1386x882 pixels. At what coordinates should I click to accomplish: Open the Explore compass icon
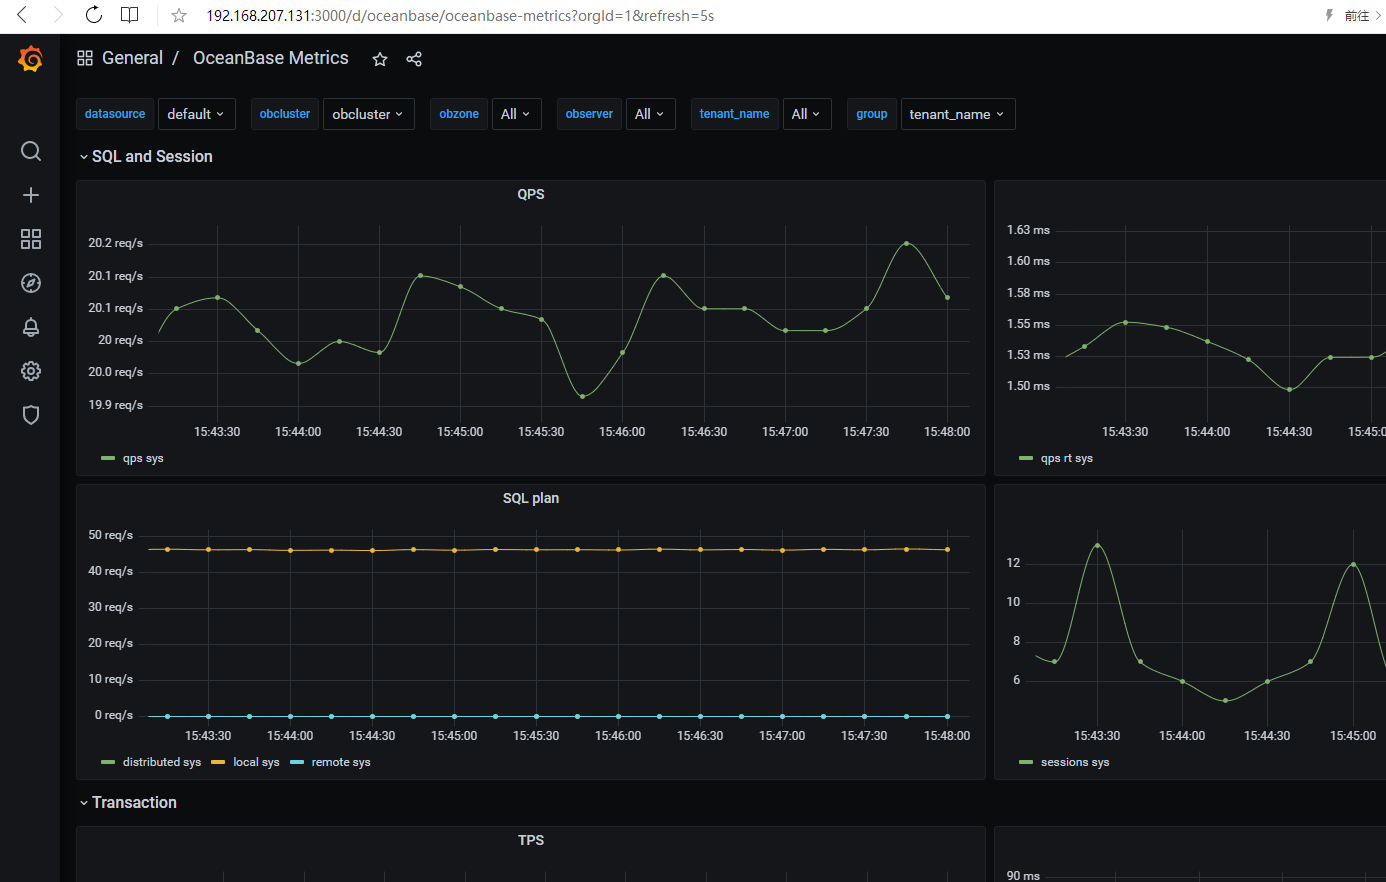(x=31, y=283)
